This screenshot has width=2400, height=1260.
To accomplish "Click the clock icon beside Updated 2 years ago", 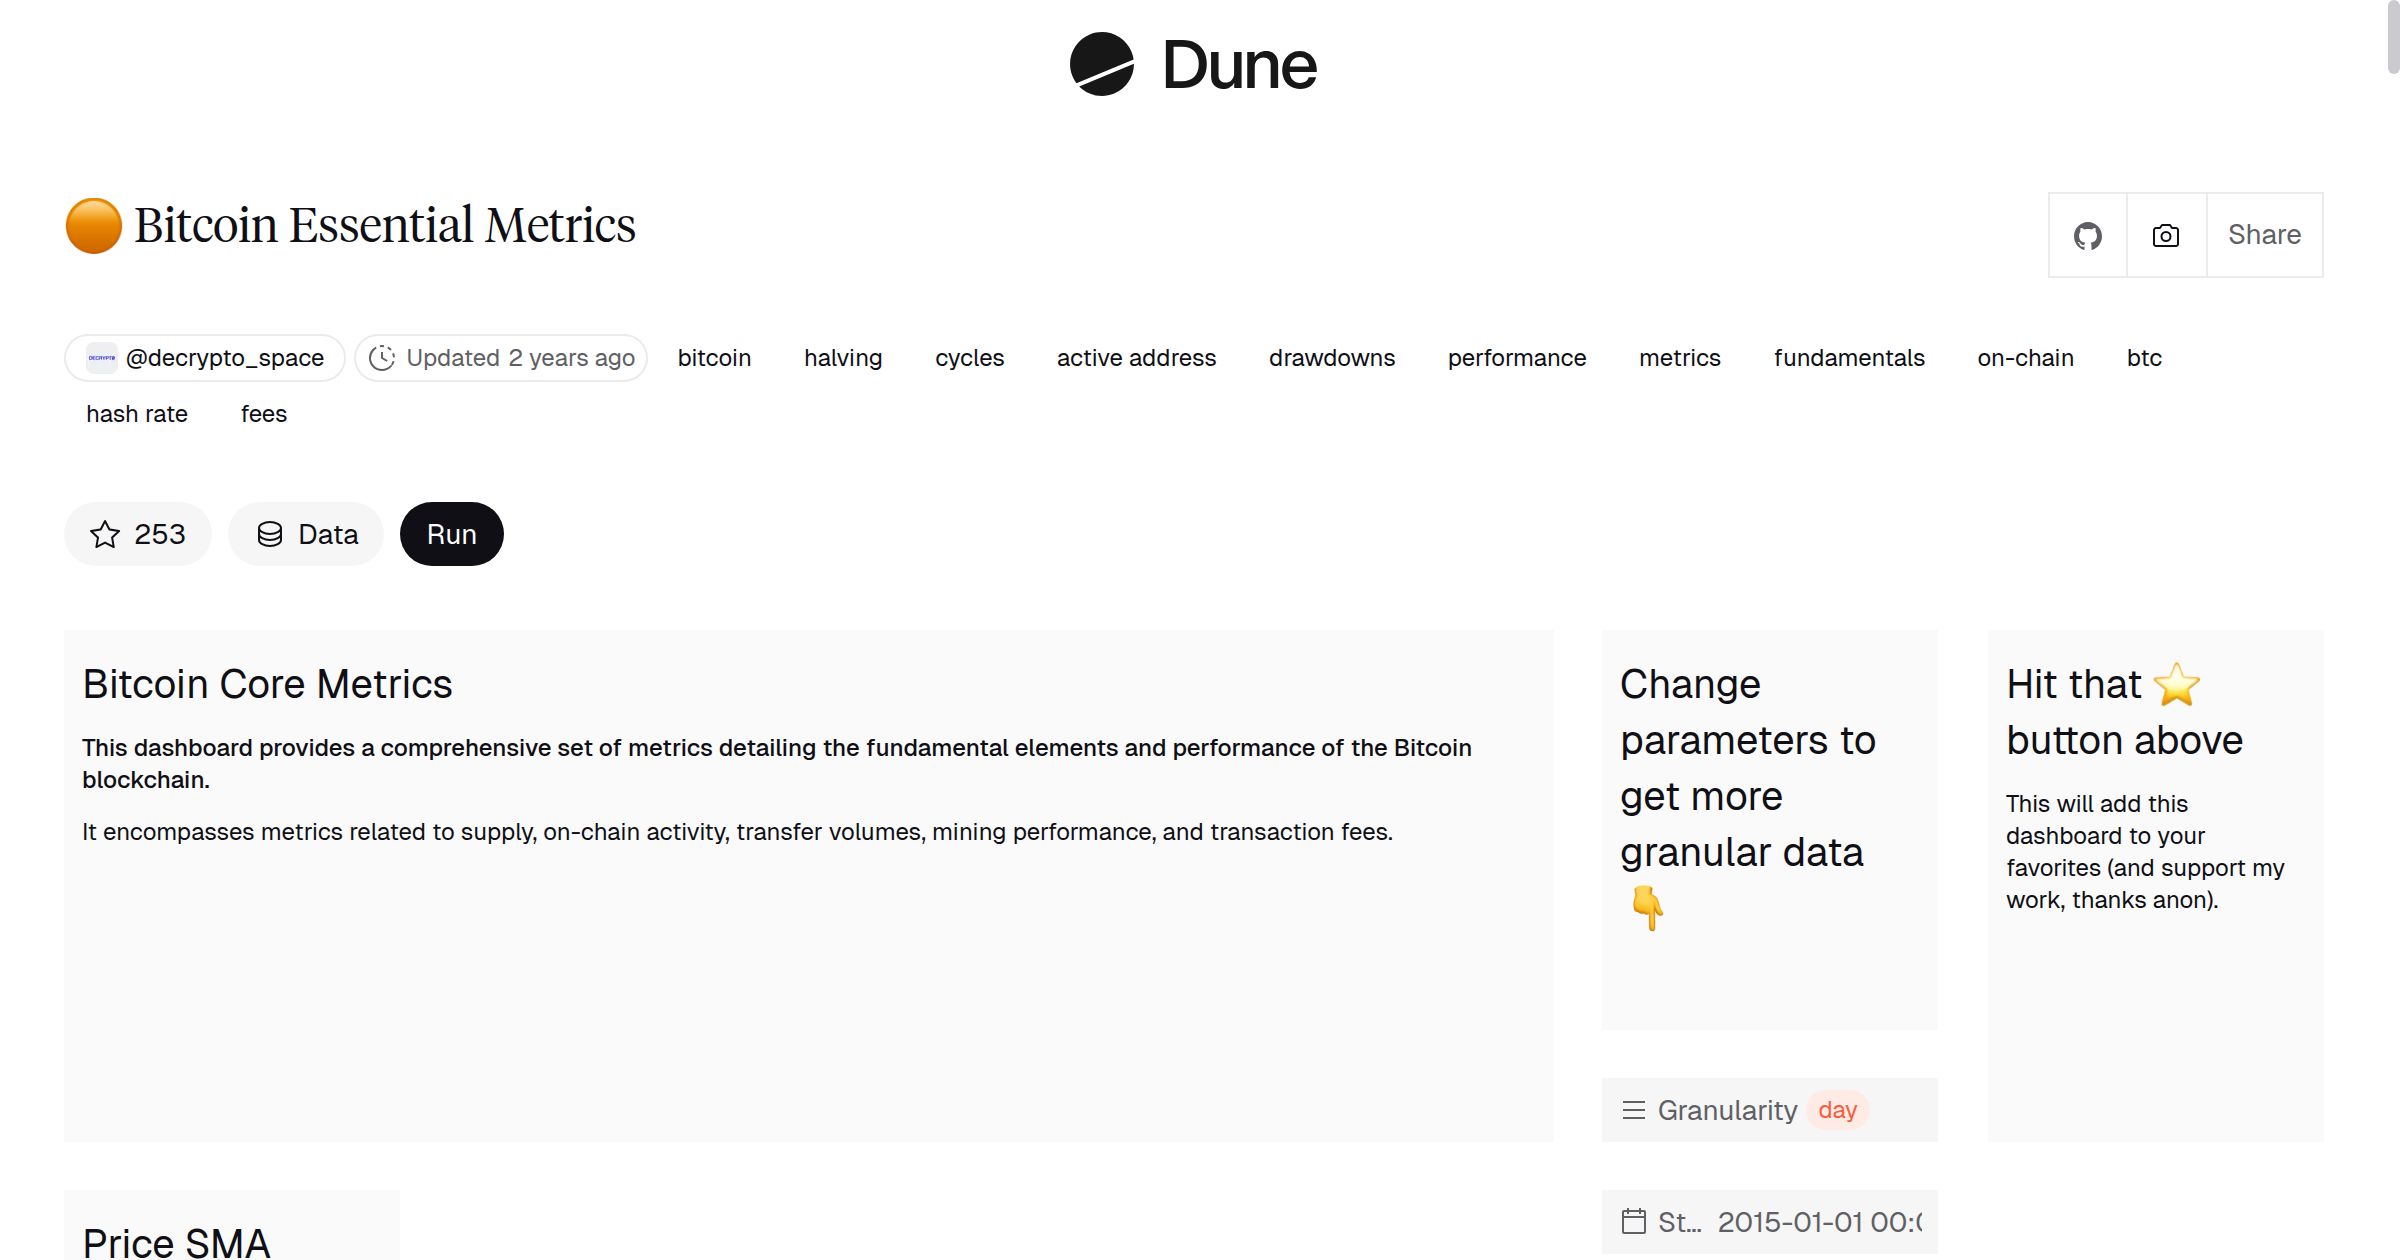I will 383,357.
